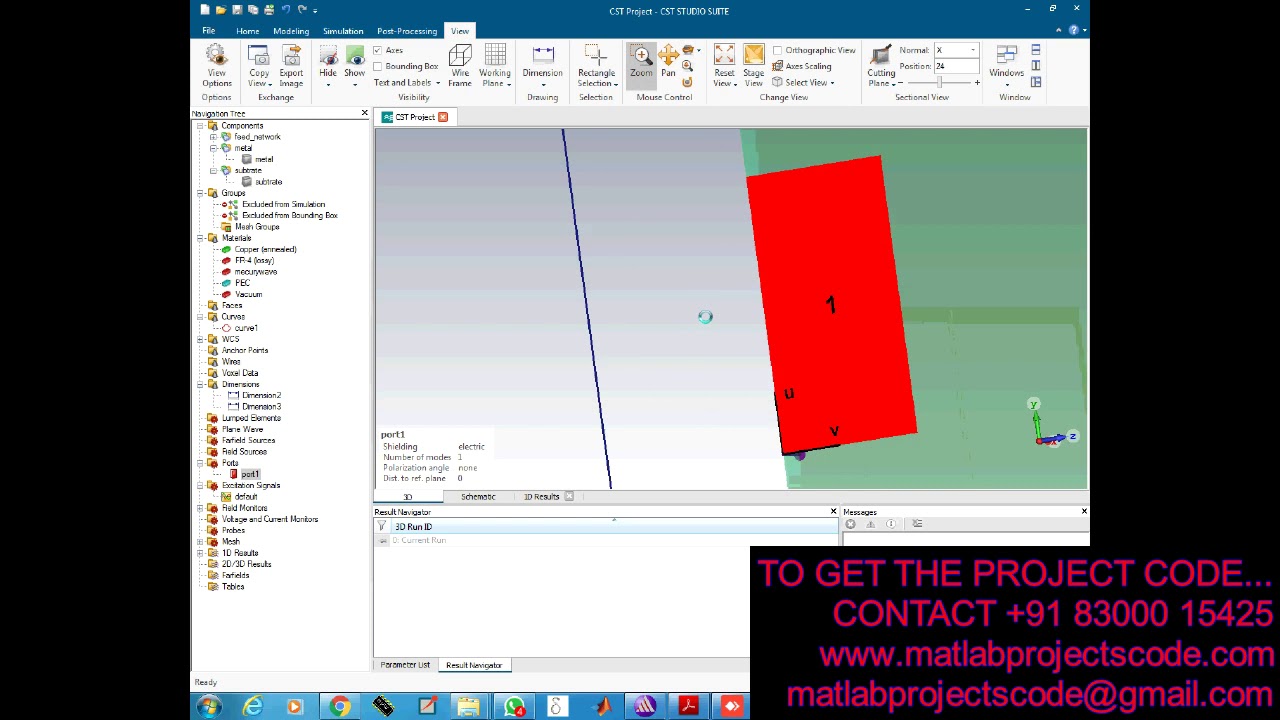Screen dimensions: 1280x720
Task: Select port1 in the navigation tree
Action: coord(249,474)
